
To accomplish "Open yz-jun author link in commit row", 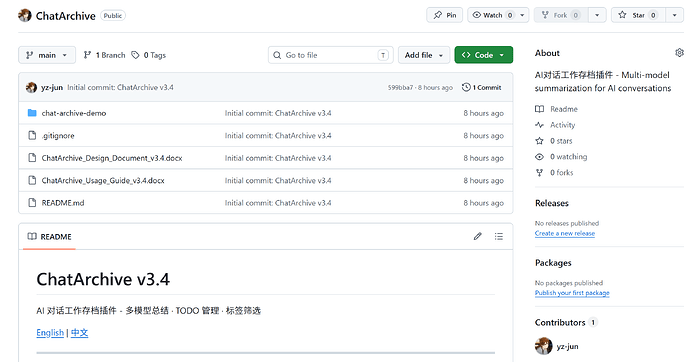I will tap(52, 87).
